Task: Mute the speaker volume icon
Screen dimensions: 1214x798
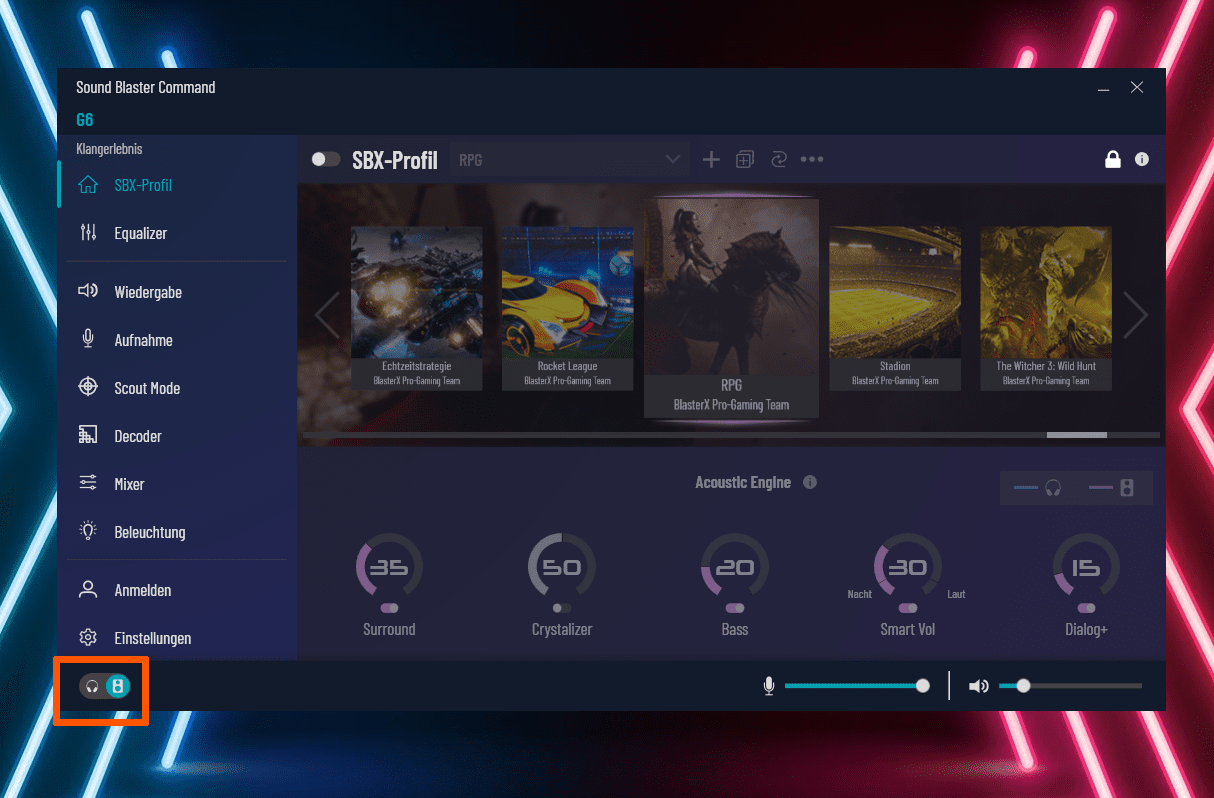Action: pos(979,686)
